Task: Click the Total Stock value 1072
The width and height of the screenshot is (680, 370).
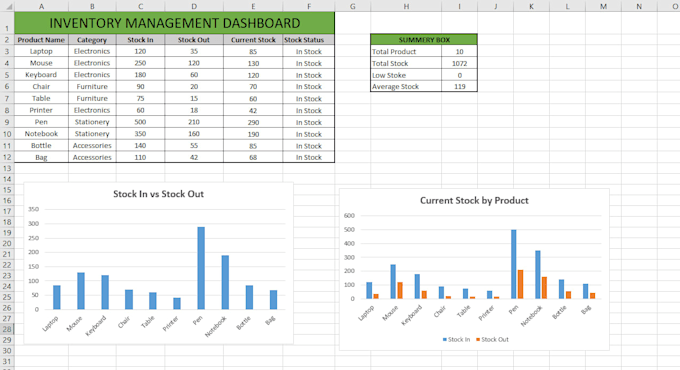Action: coord(459,63)
